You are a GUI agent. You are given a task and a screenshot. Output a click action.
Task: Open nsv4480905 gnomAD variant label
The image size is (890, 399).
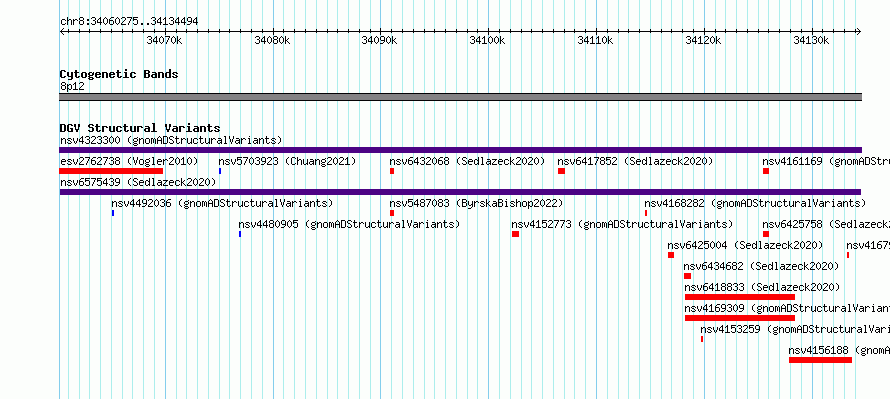pos(349,224)
